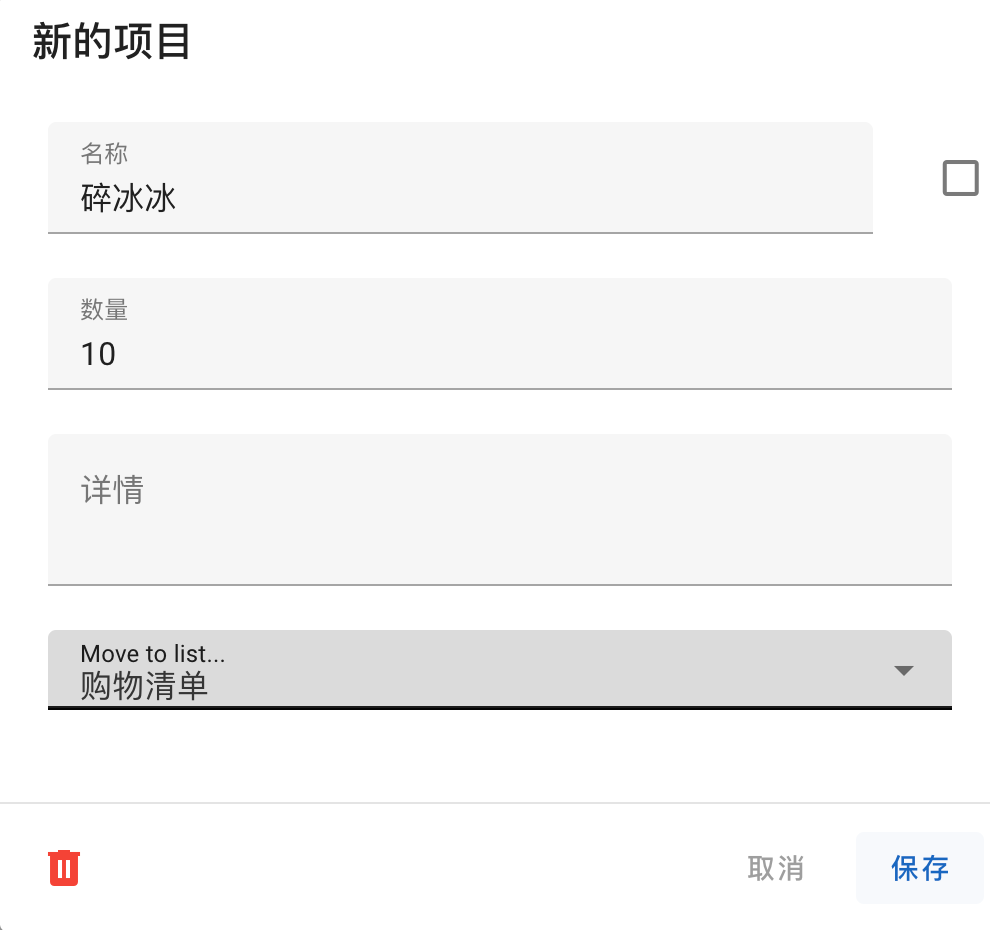The height and width of the screenshot is (930, 990).
Task: Focus the 详情 details text area
Action: [x=499, y=510]
